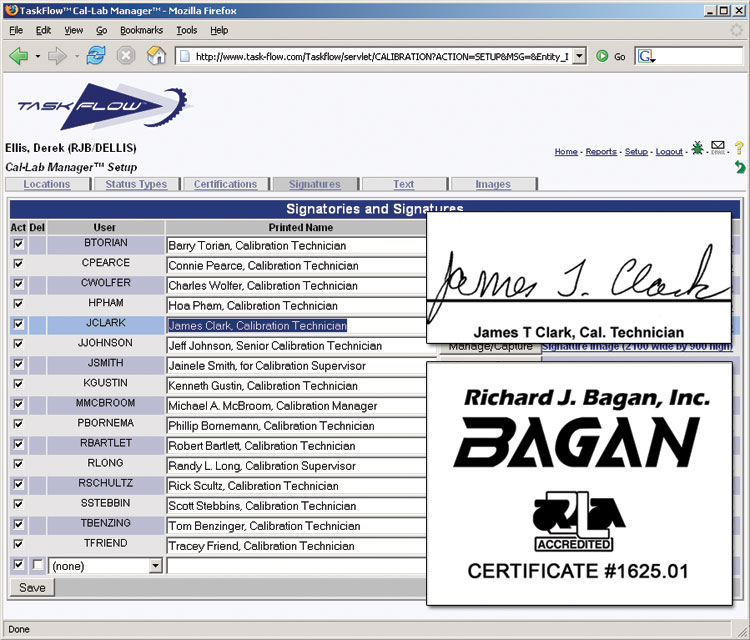The height and width of the screenshot is (640, 750).
Task: Toggle Act checkbox for MMCBROOM
Action: click(18, 404)
